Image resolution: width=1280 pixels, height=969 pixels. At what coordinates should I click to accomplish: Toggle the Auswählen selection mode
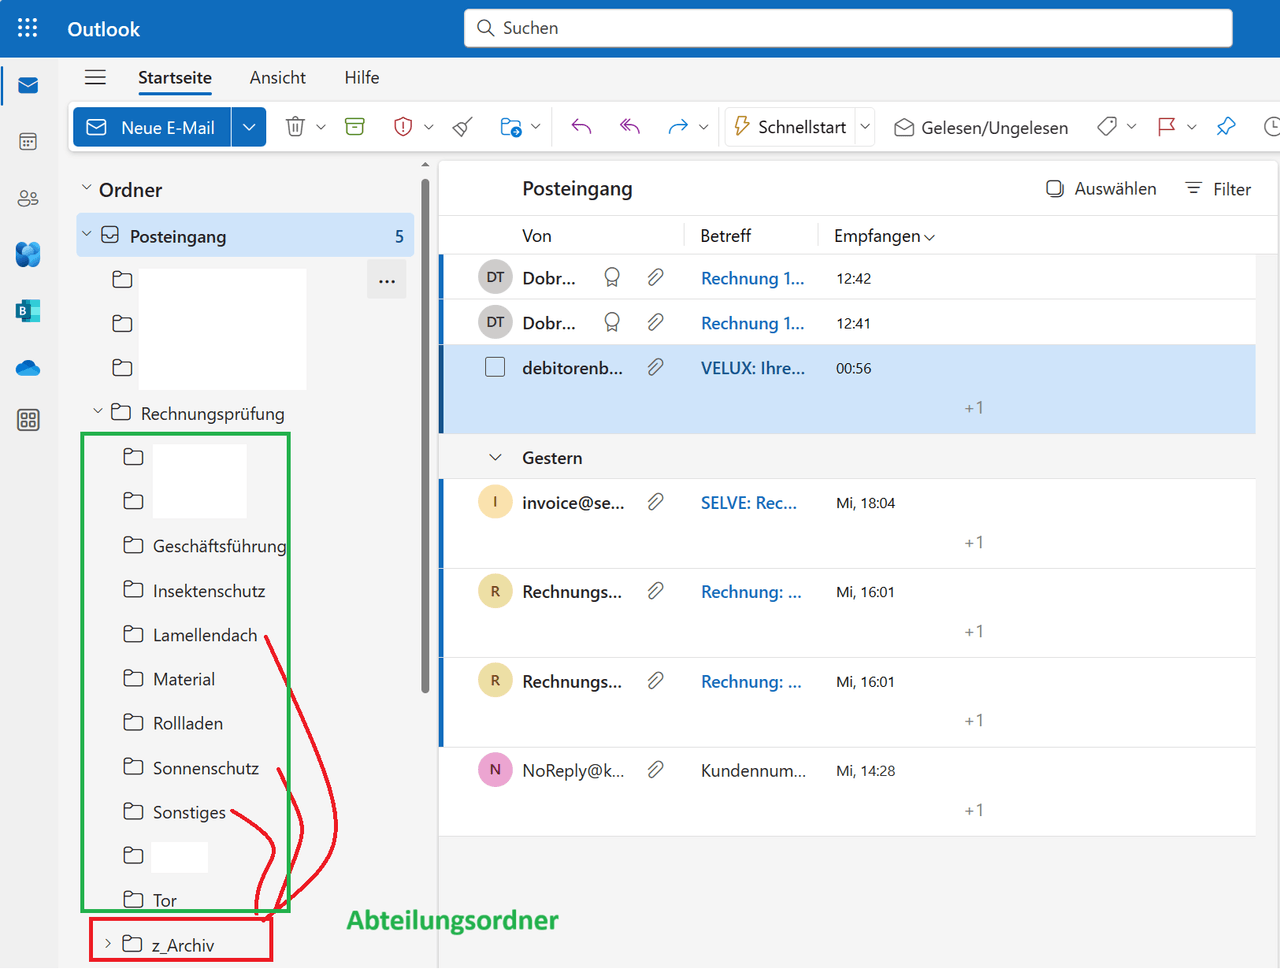pos(1101,189)
